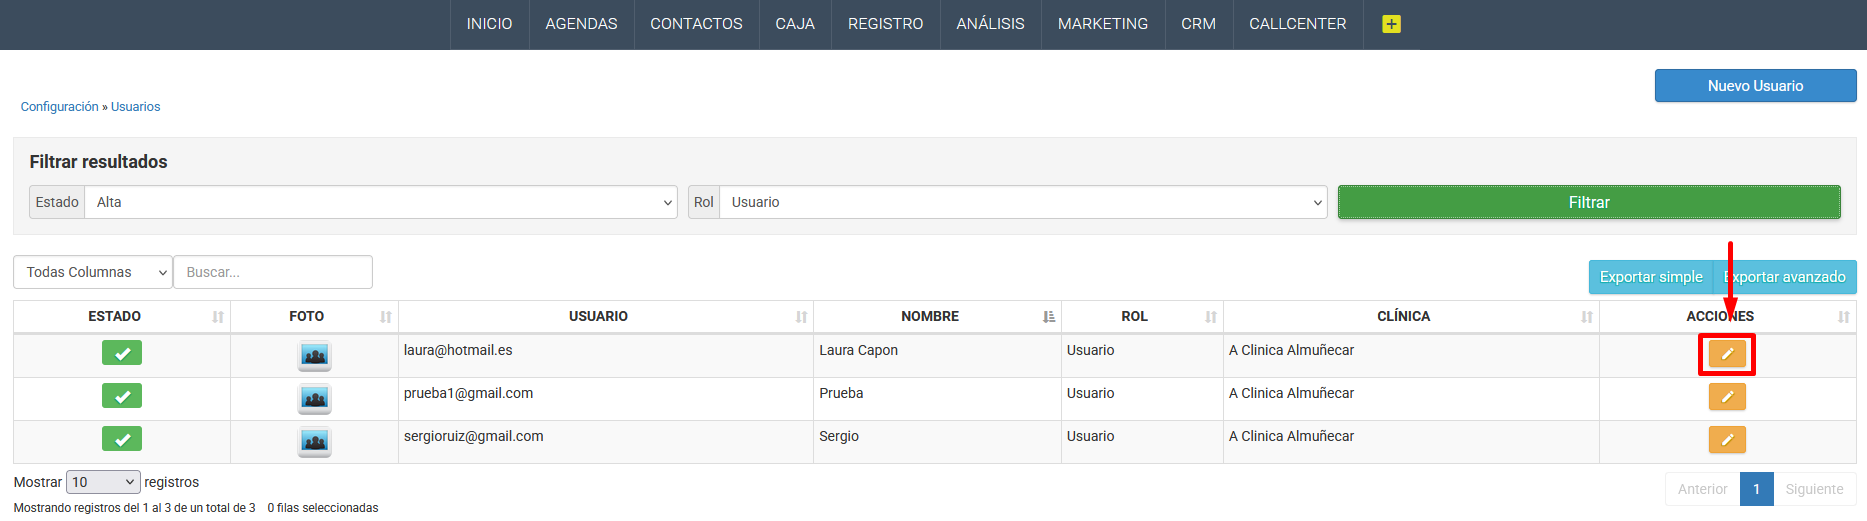This screenshot has width=1867, height=521.
Task: Open the AGENDAS menu
Action: click(x=581, y=24)
